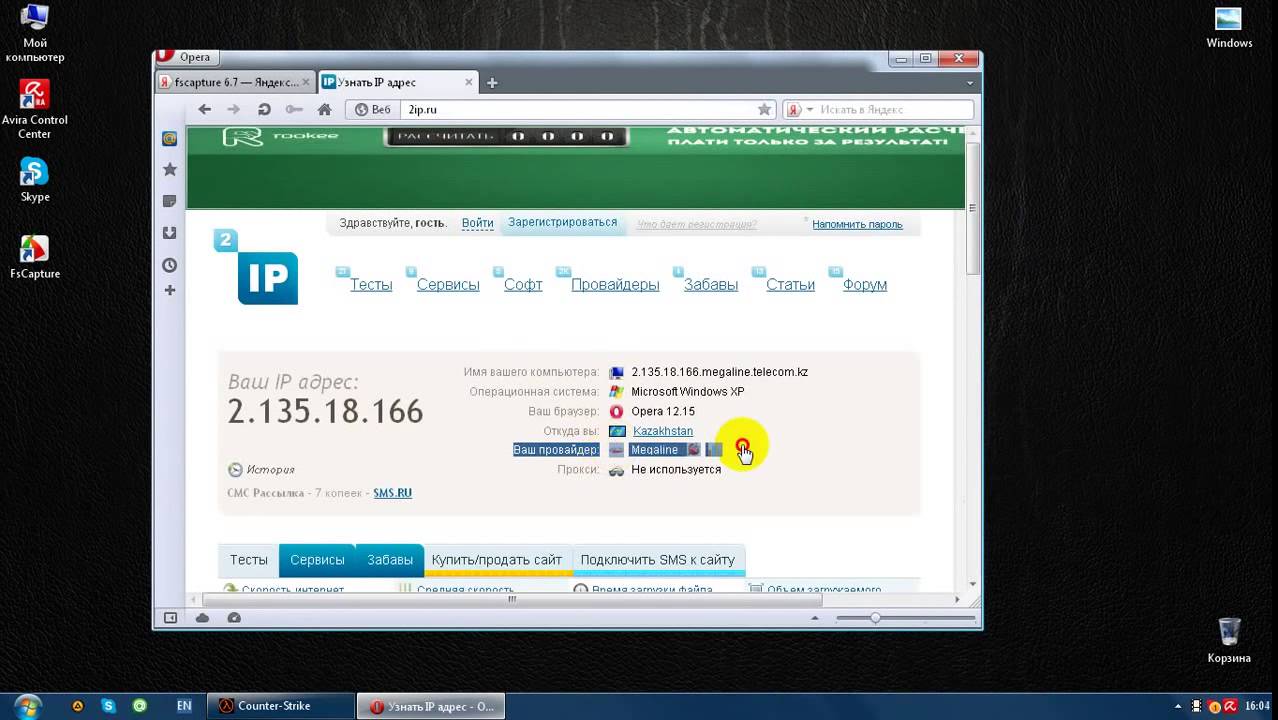
Task: Reload the 2ip.ru page
Action: click(x=264, y=109)
